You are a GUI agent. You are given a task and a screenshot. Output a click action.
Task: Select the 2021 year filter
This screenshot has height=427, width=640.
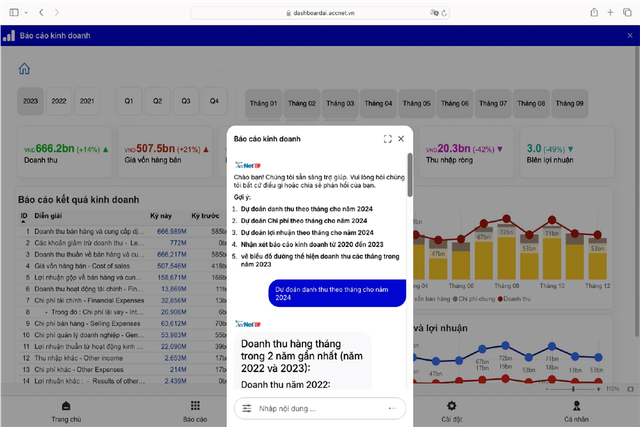click(87, 101)
